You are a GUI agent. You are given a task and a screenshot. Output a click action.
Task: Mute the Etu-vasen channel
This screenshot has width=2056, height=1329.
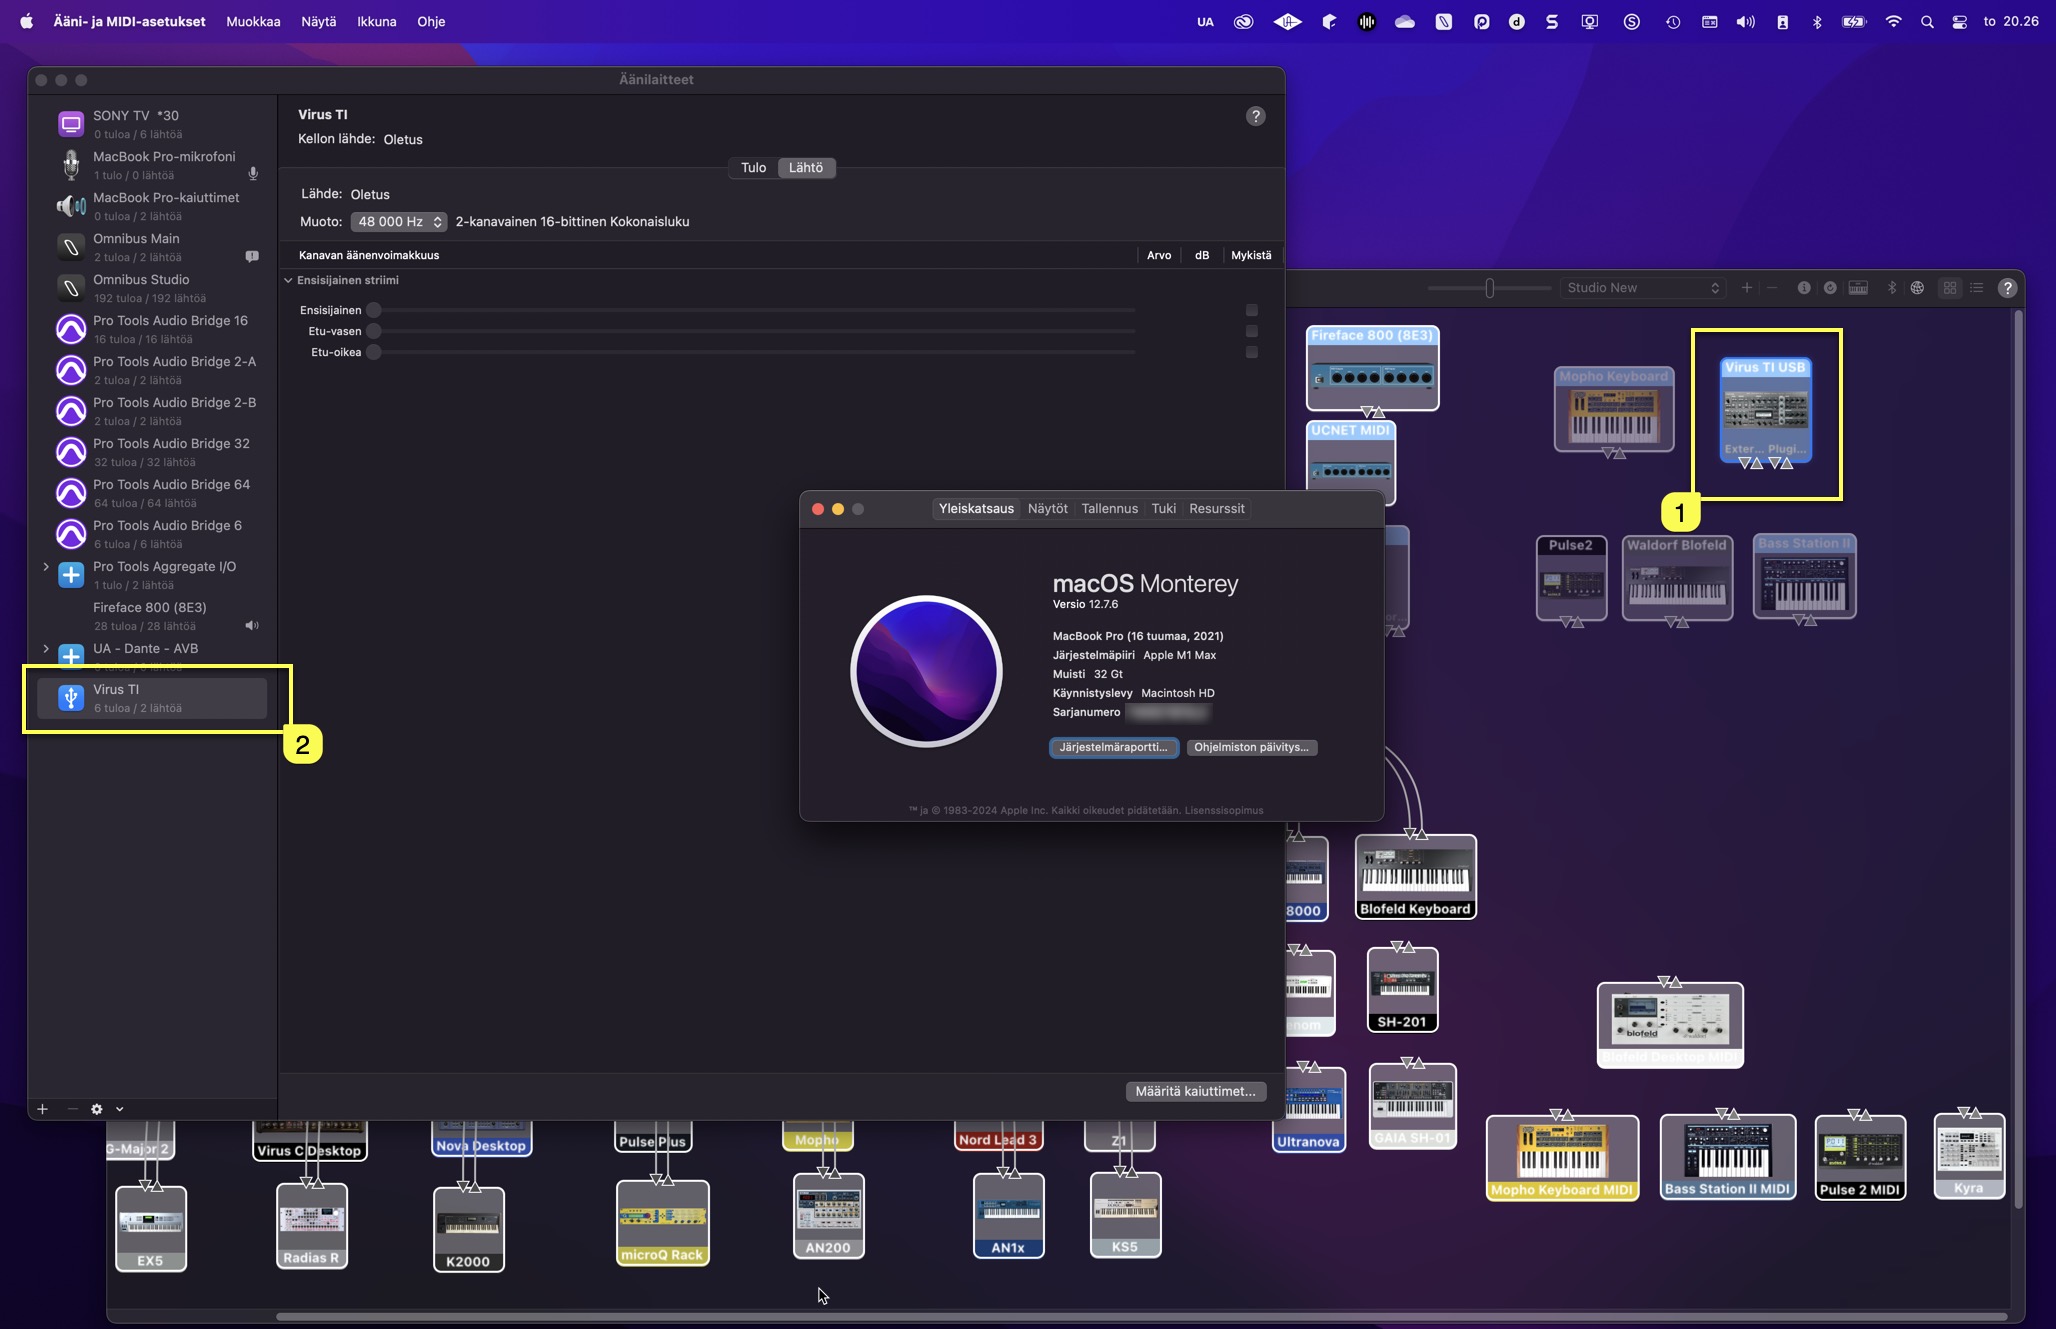[x=1251, y=331]
